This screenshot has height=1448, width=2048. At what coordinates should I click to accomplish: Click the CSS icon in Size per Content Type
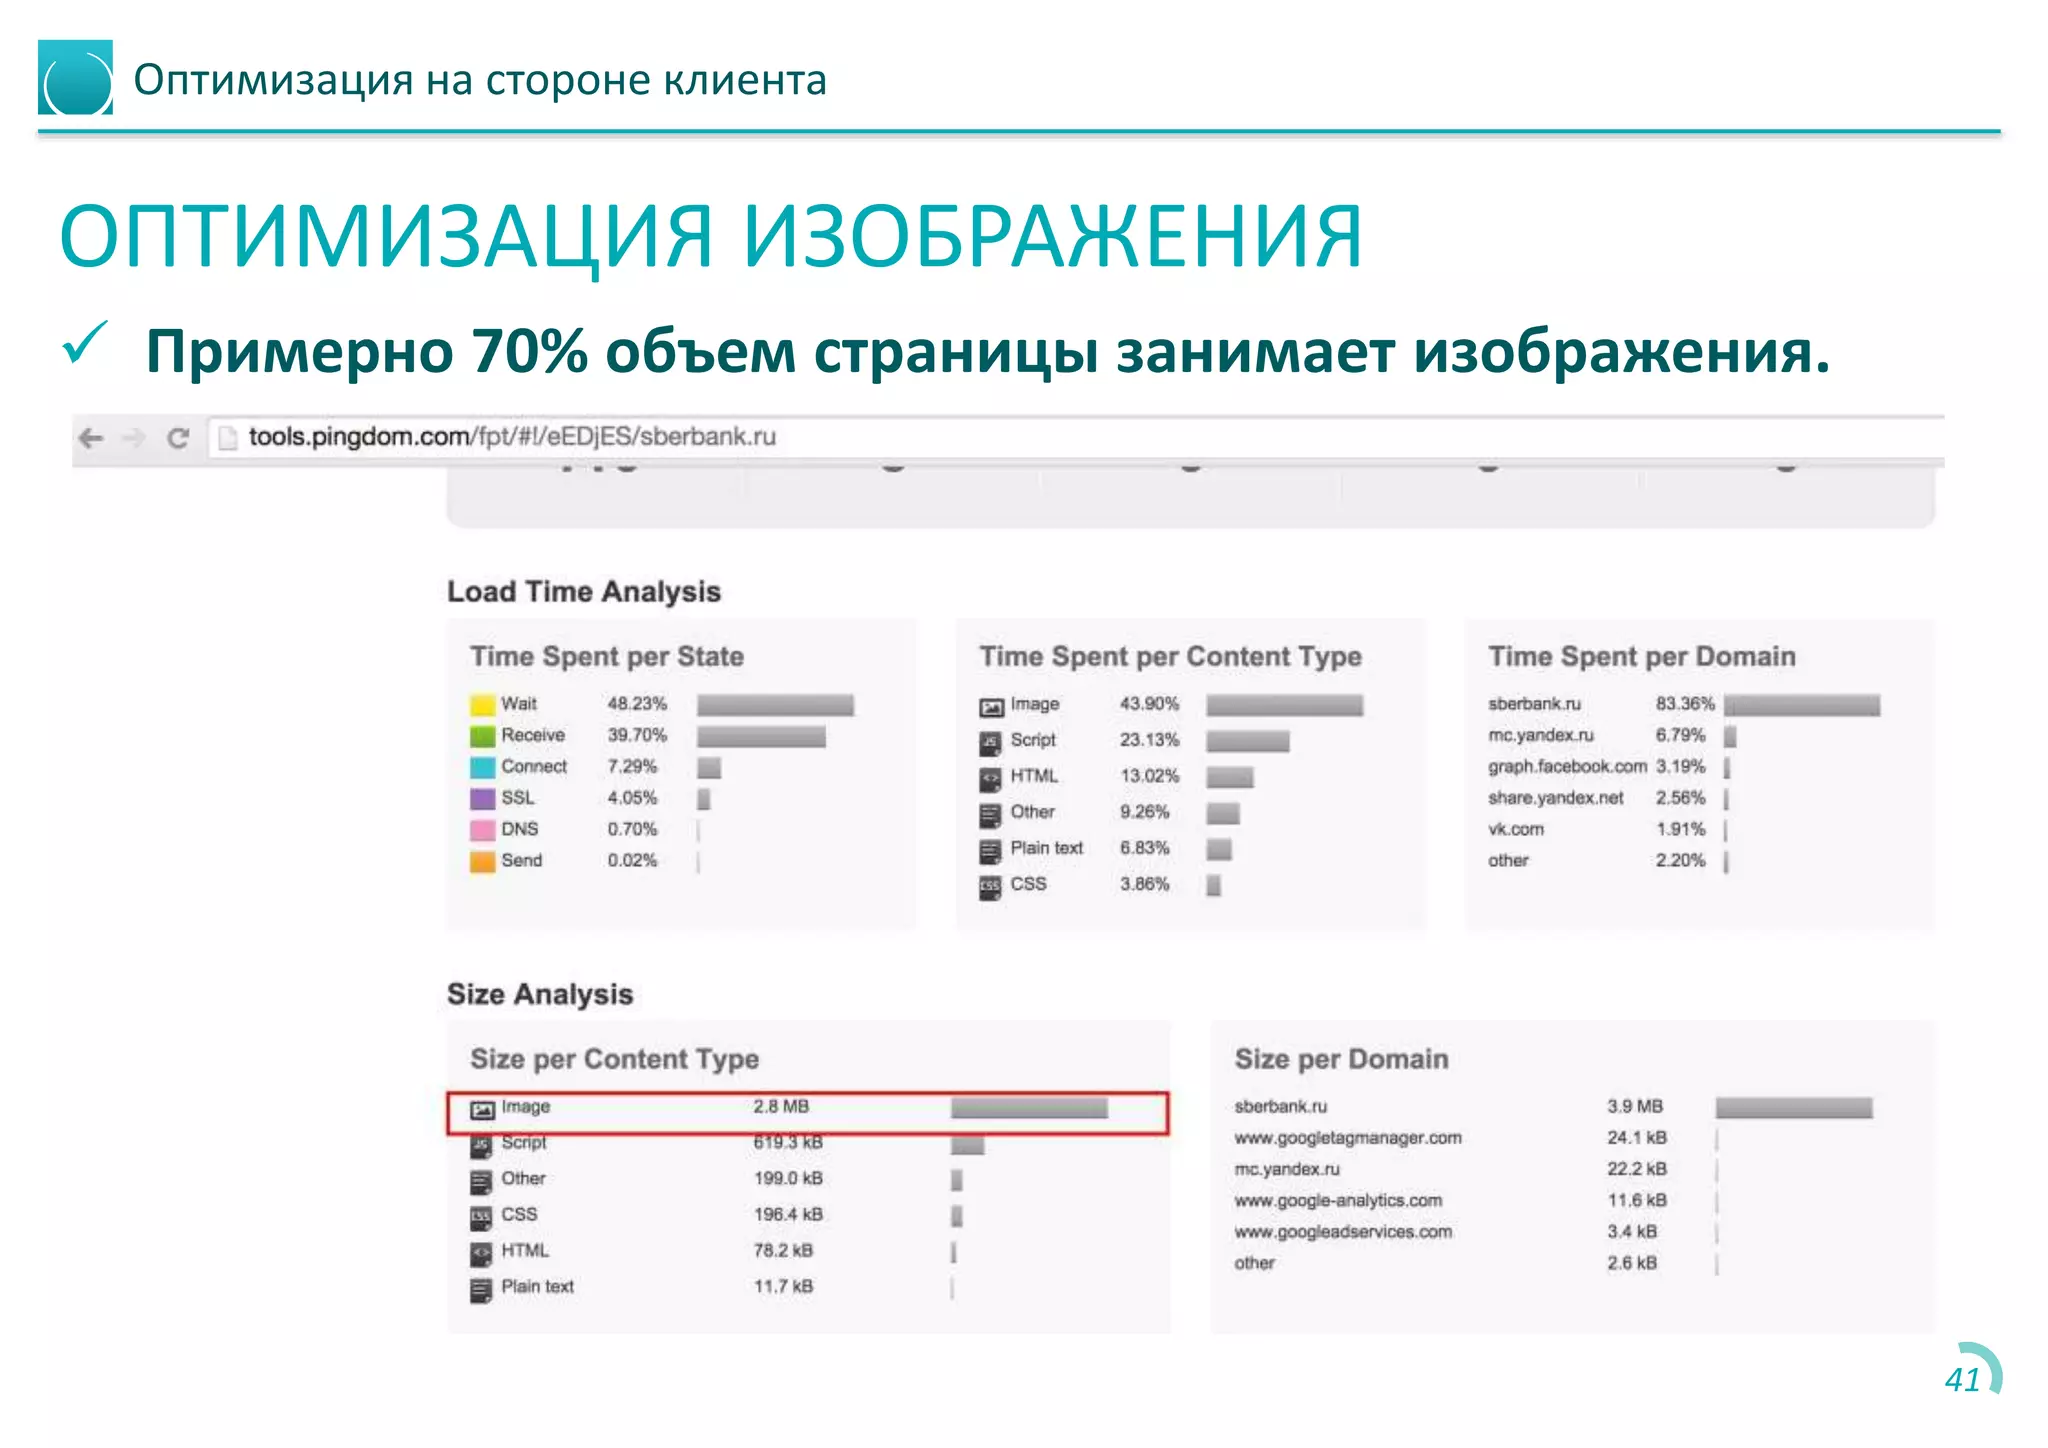[482, 1217]
